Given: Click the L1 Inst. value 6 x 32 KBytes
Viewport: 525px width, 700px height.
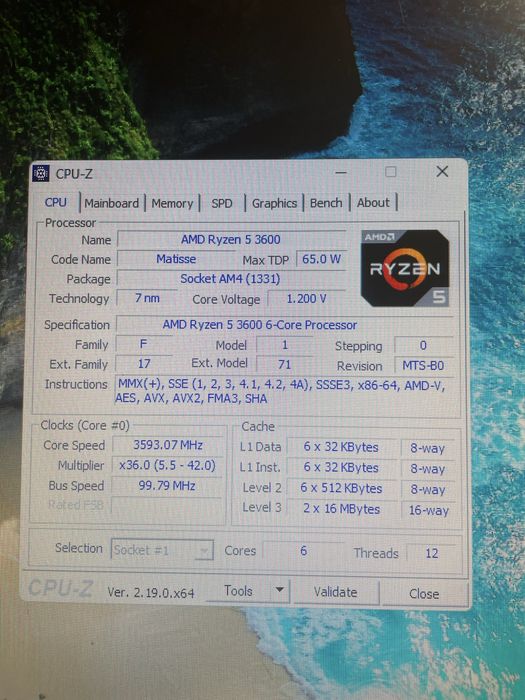Looking at the screenshot, I should (341, 468).
